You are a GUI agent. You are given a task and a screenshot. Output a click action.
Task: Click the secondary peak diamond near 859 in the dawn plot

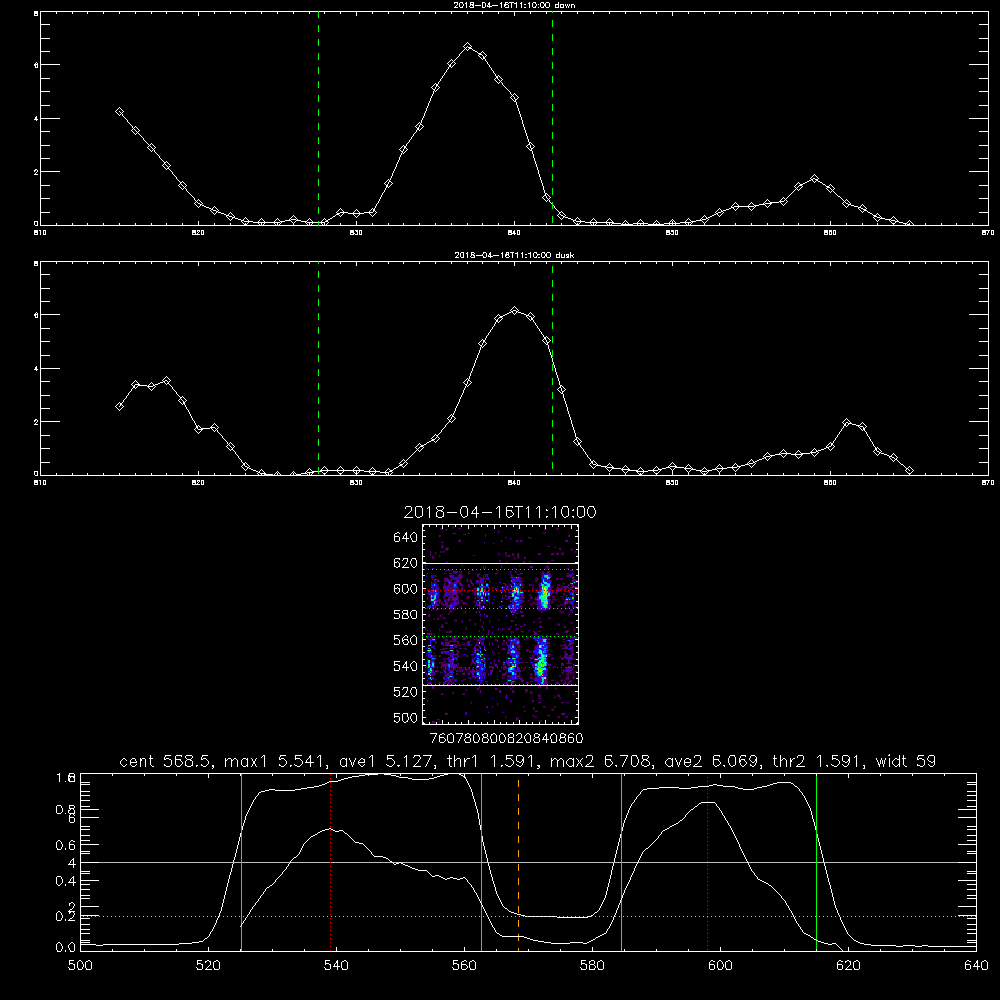(814, 179)
